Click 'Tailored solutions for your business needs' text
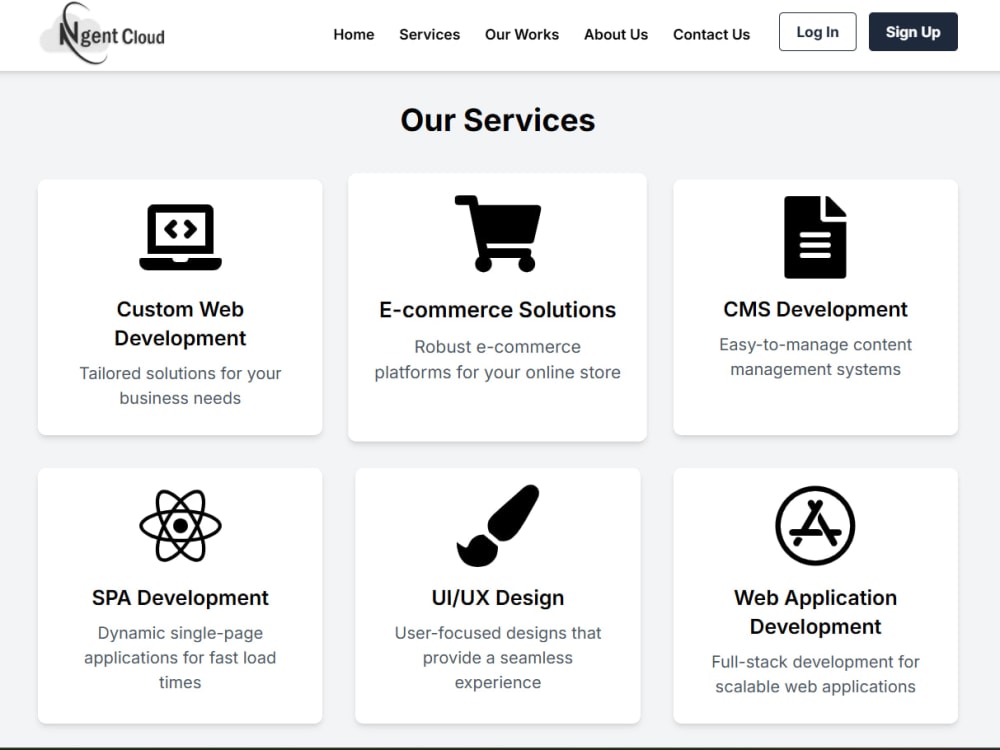 [x=180, y=385]
